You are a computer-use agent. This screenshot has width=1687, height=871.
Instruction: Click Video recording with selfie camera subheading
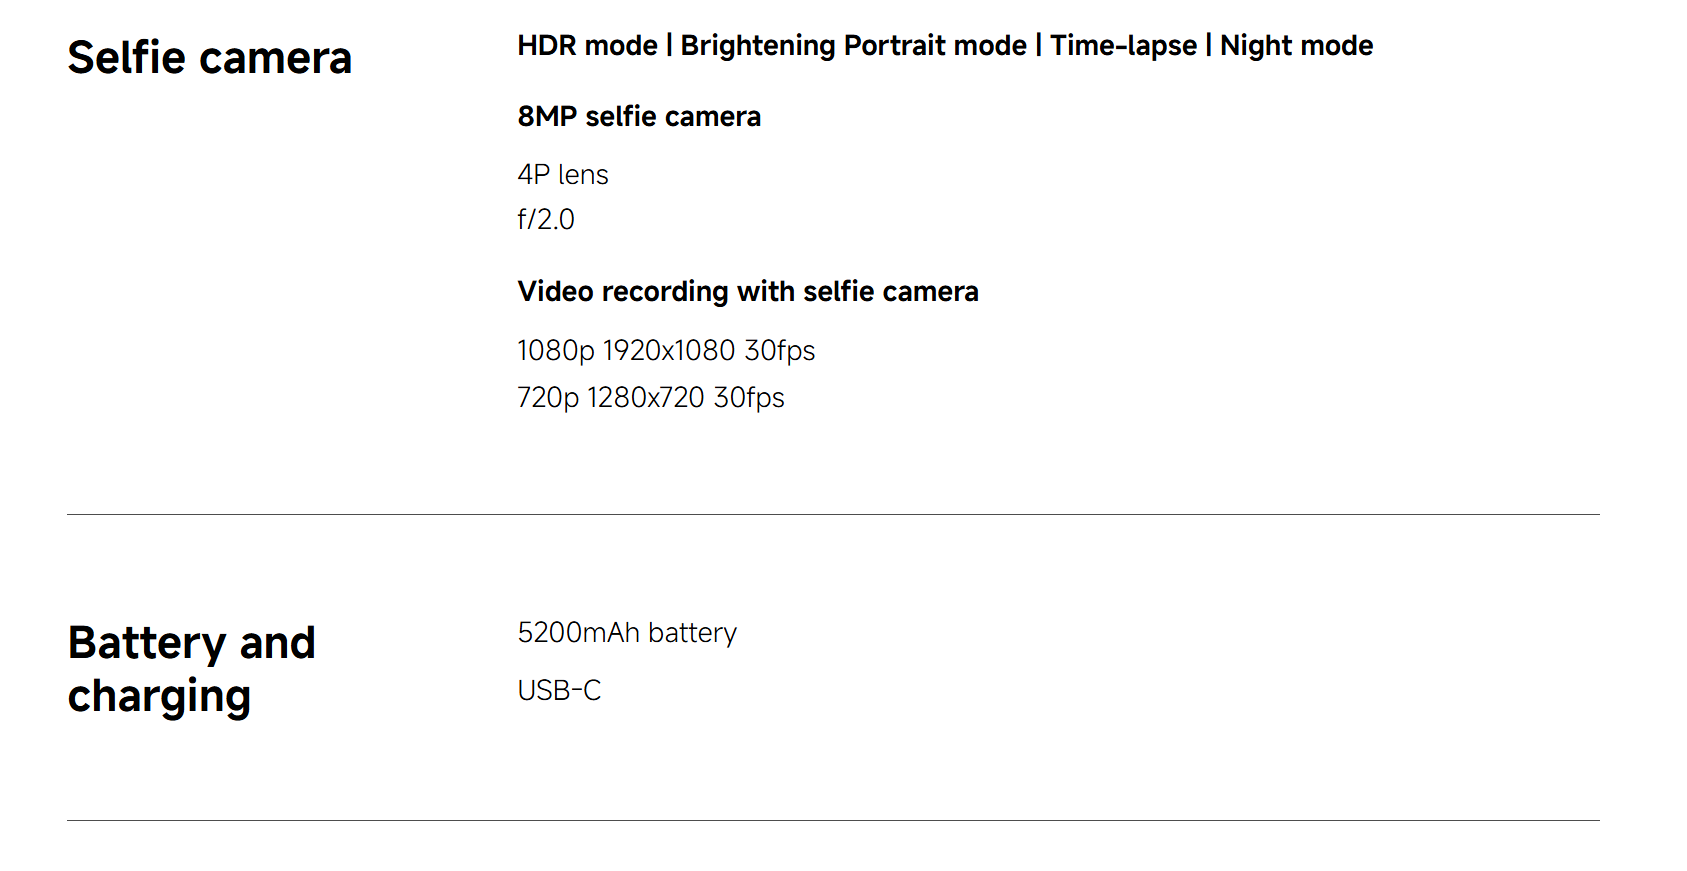pos(748,291)
